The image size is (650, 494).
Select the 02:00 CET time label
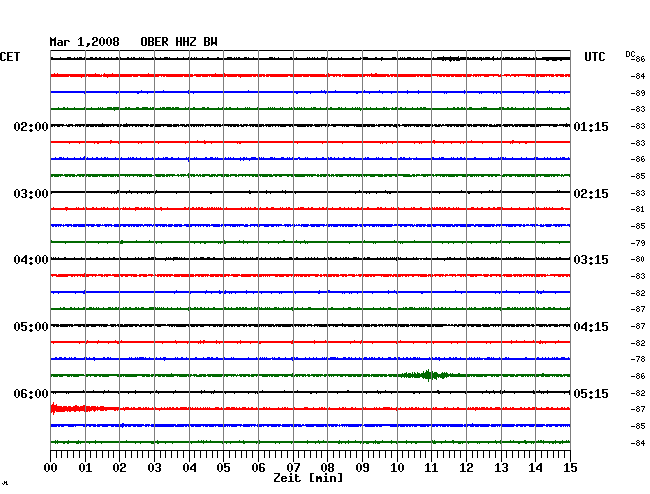31,126
